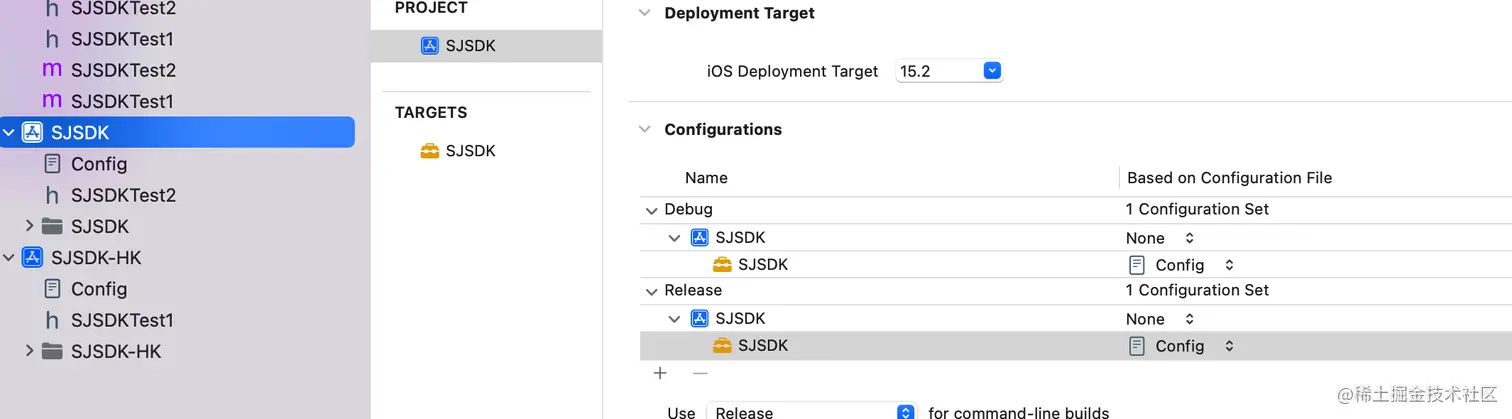Expand the SJSDK-HK folder in navigator
The height and width of the screenshot is (419, 1512).
(x=30, y=351)
